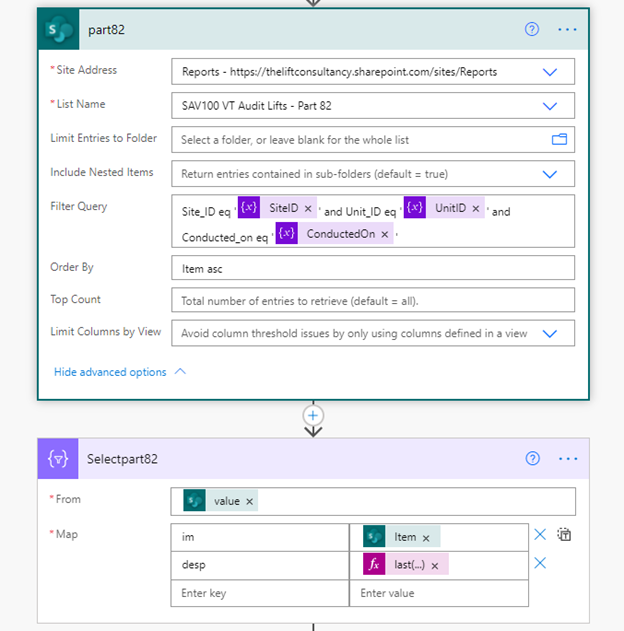This screenshot has width=624, height=631.
Task: Click the last(...) expression token
Action: 405,564
